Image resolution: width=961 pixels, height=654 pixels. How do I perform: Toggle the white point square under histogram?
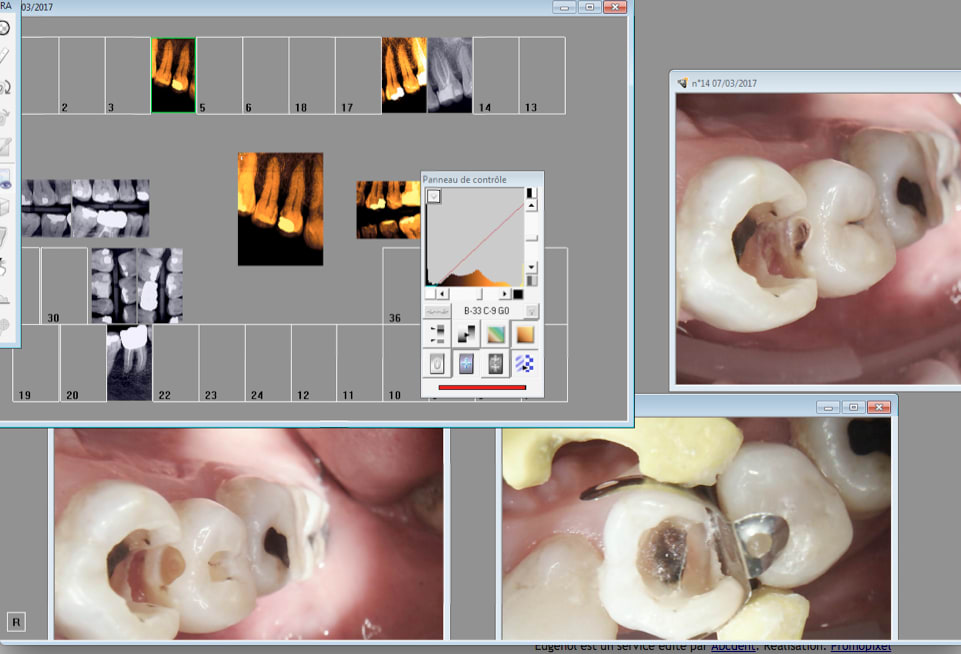430,294
